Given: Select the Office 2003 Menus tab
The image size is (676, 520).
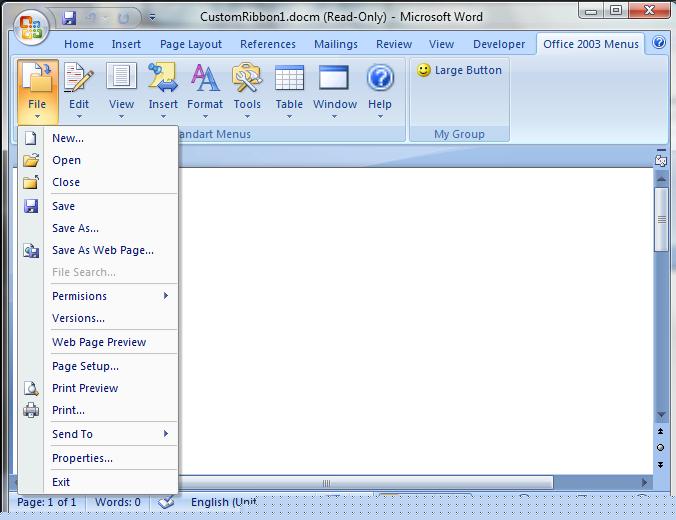Looking at the screenshot, I should (591, 44).
